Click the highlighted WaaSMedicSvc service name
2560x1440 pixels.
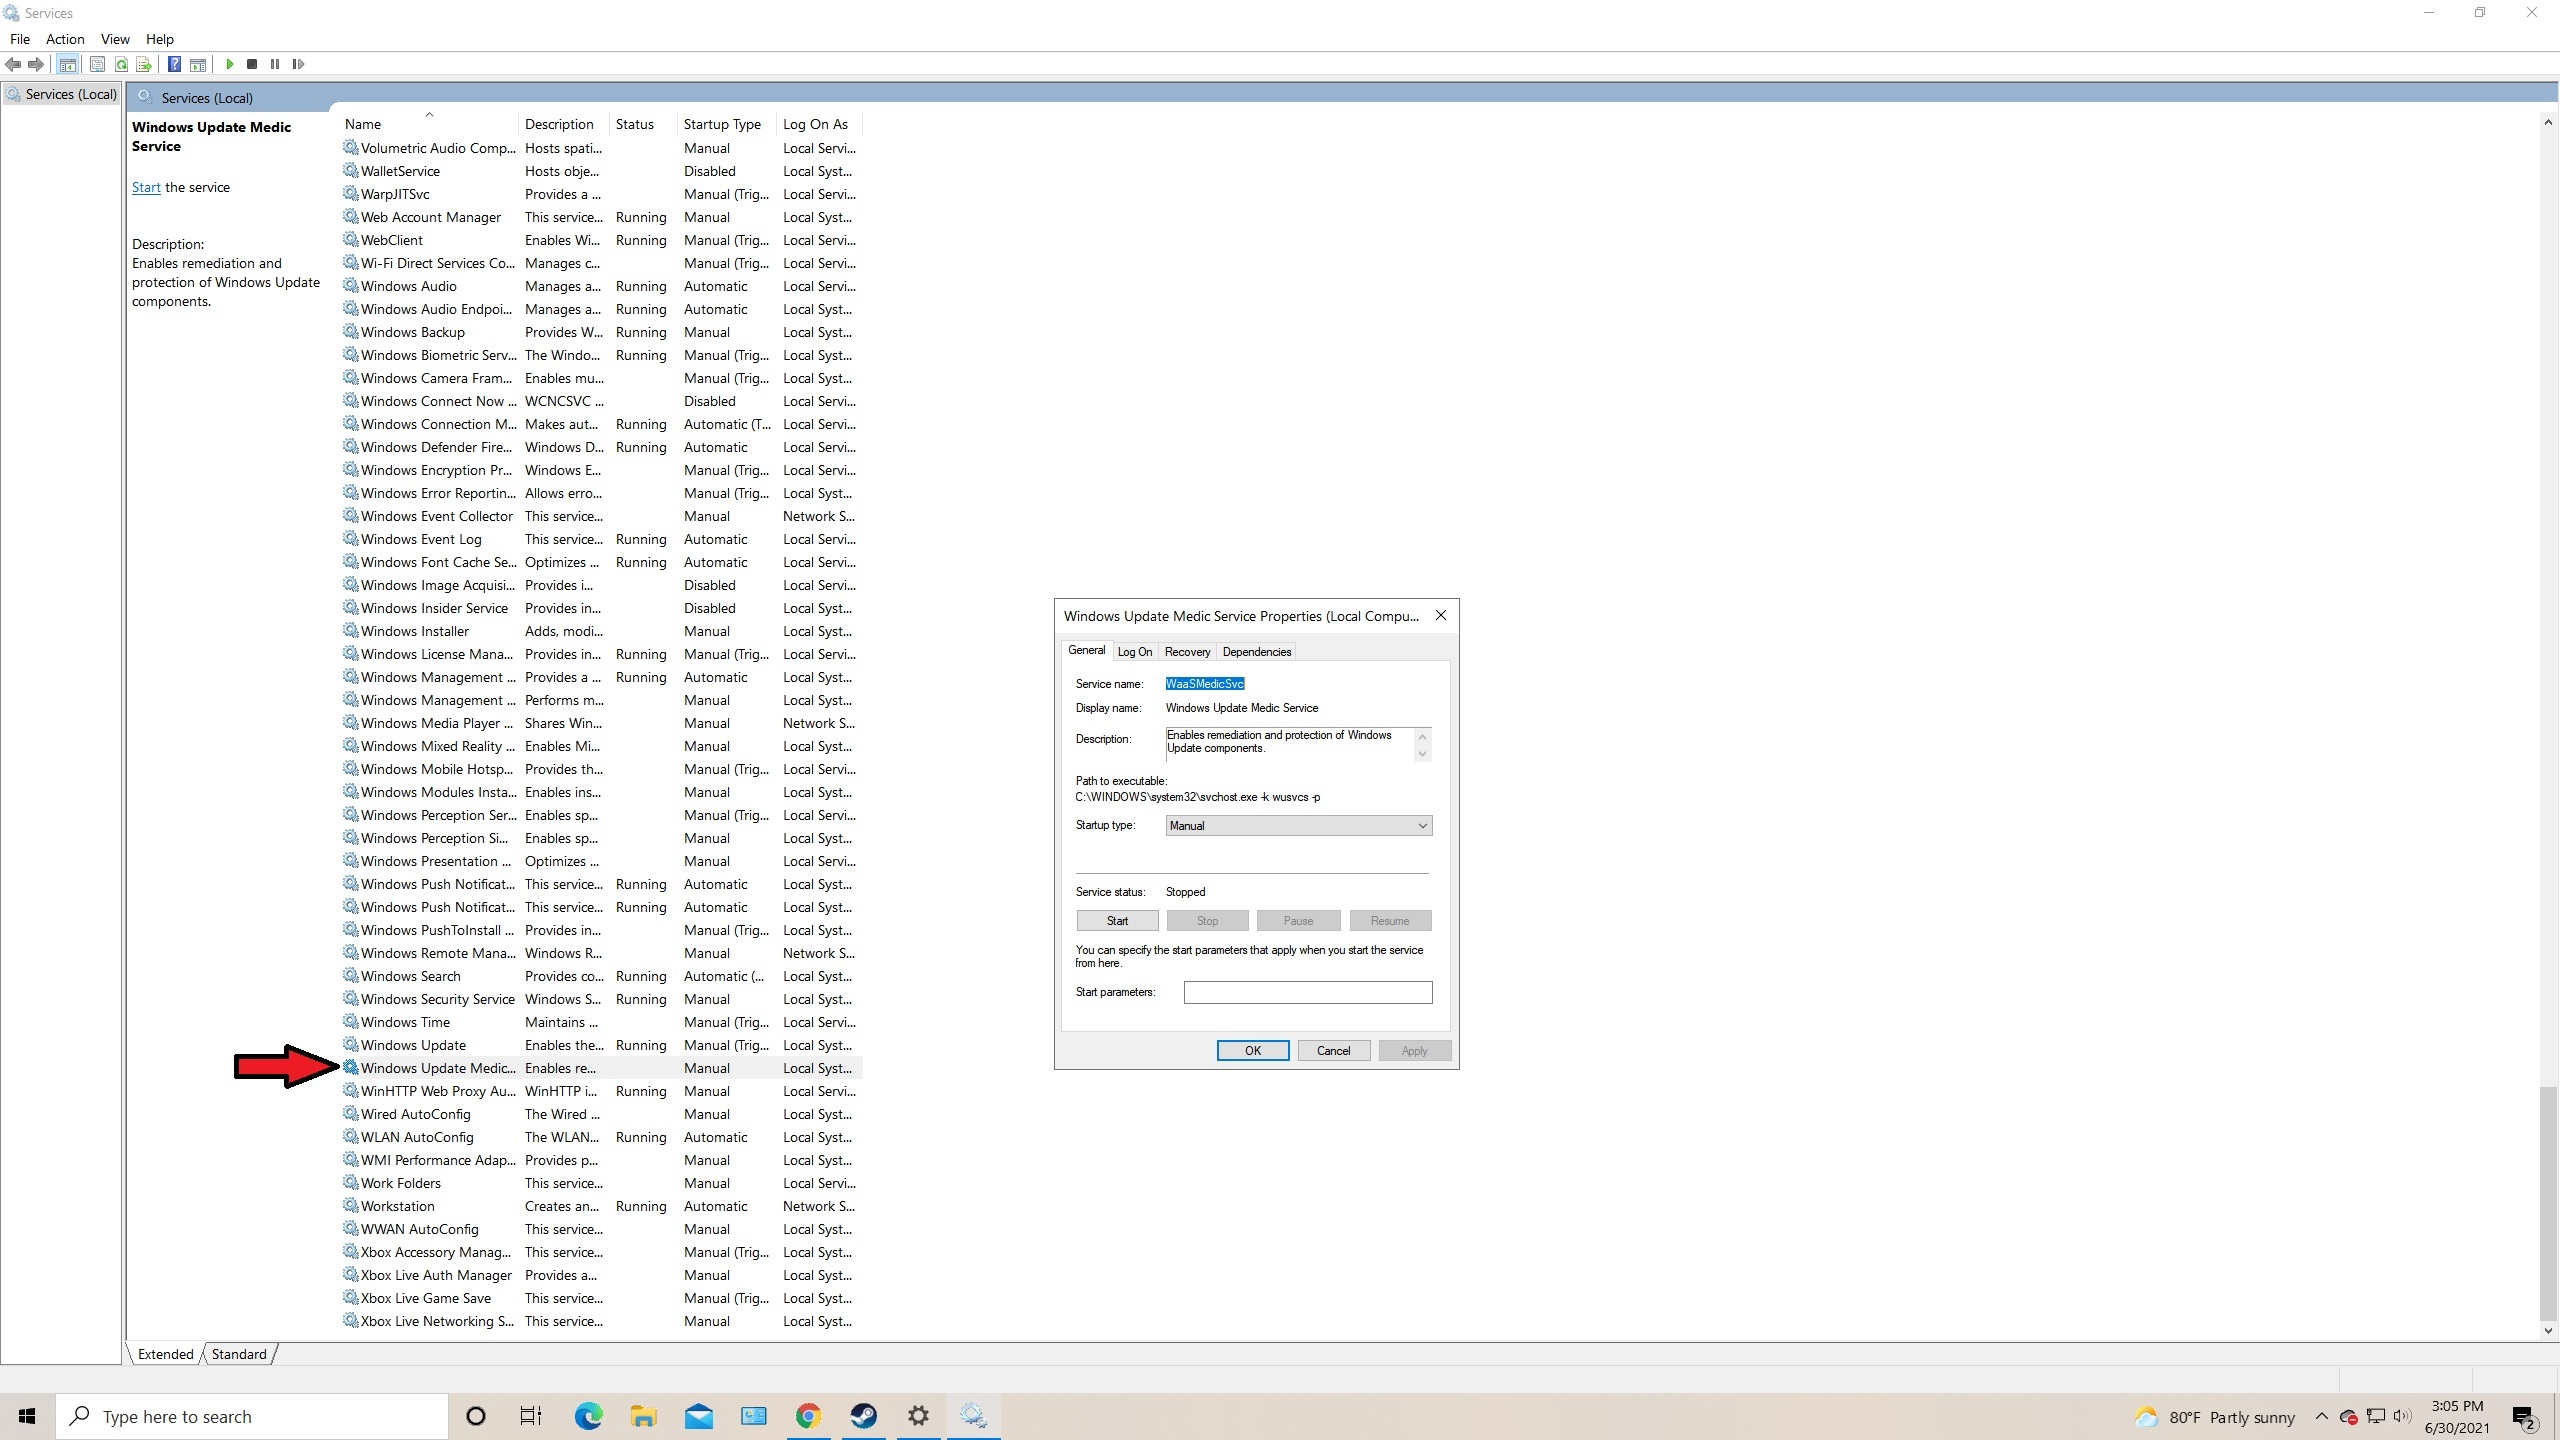1205,684
